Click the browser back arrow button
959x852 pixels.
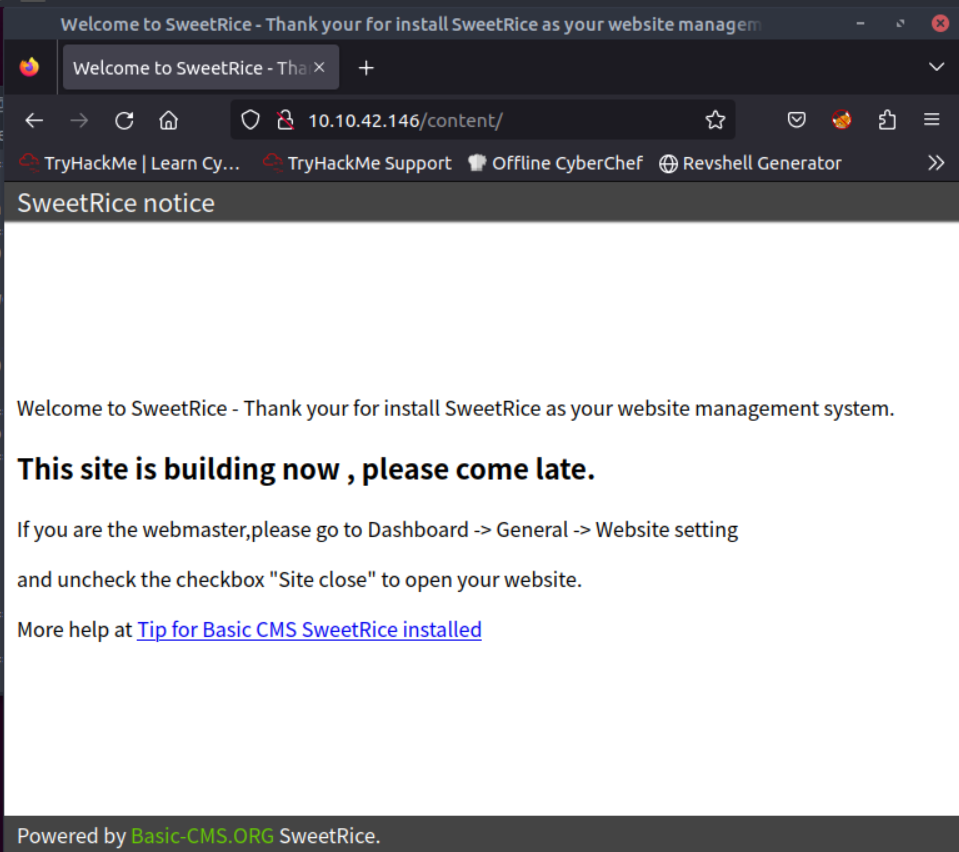[x=34, y=121]
